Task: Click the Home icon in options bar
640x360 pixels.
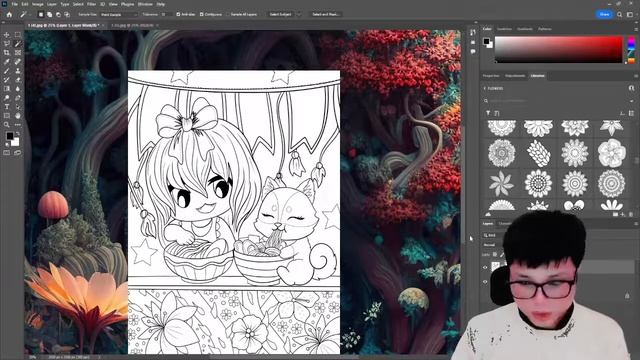Action: point(9,14)
